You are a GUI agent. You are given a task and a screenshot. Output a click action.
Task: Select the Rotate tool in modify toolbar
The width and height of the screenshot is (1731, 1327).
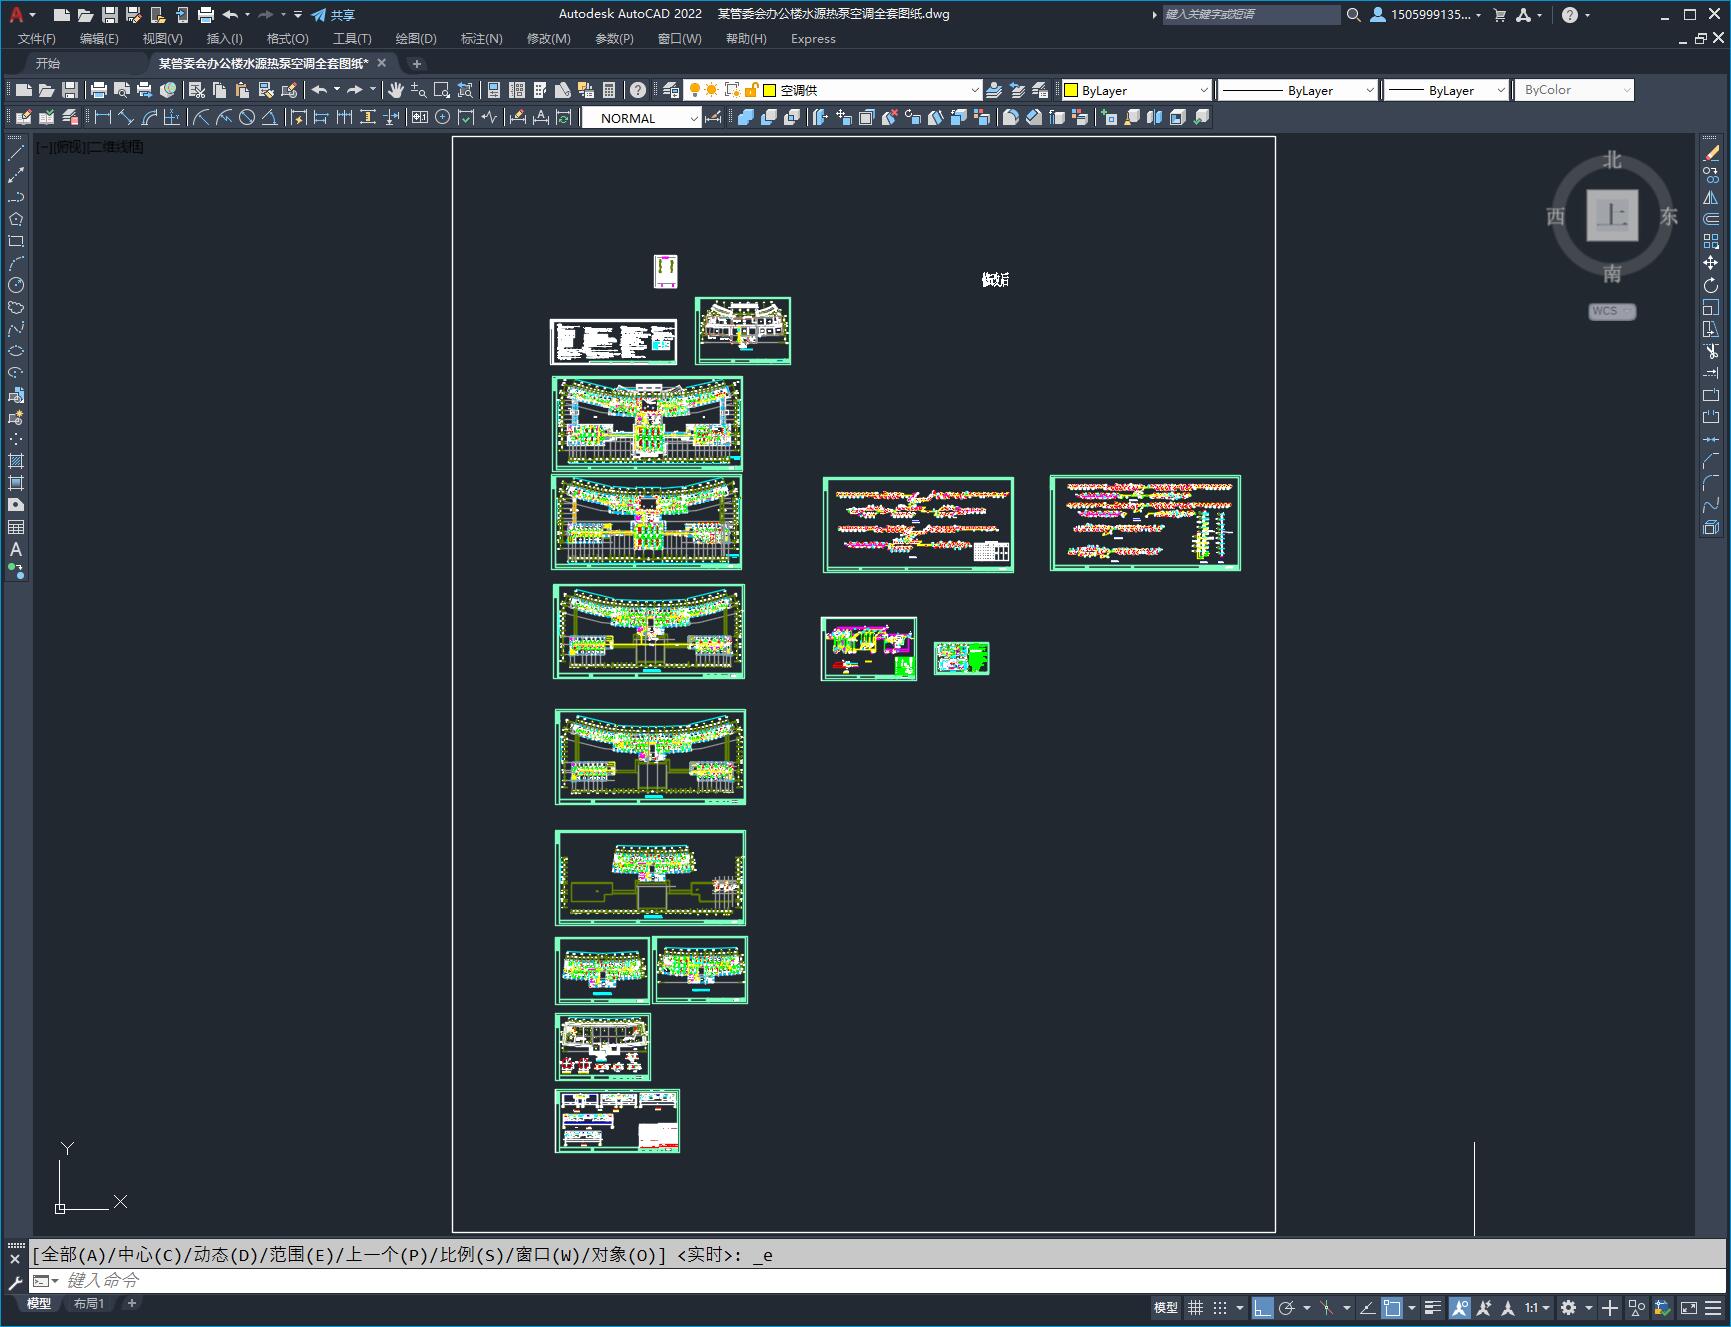[1711, 285]
